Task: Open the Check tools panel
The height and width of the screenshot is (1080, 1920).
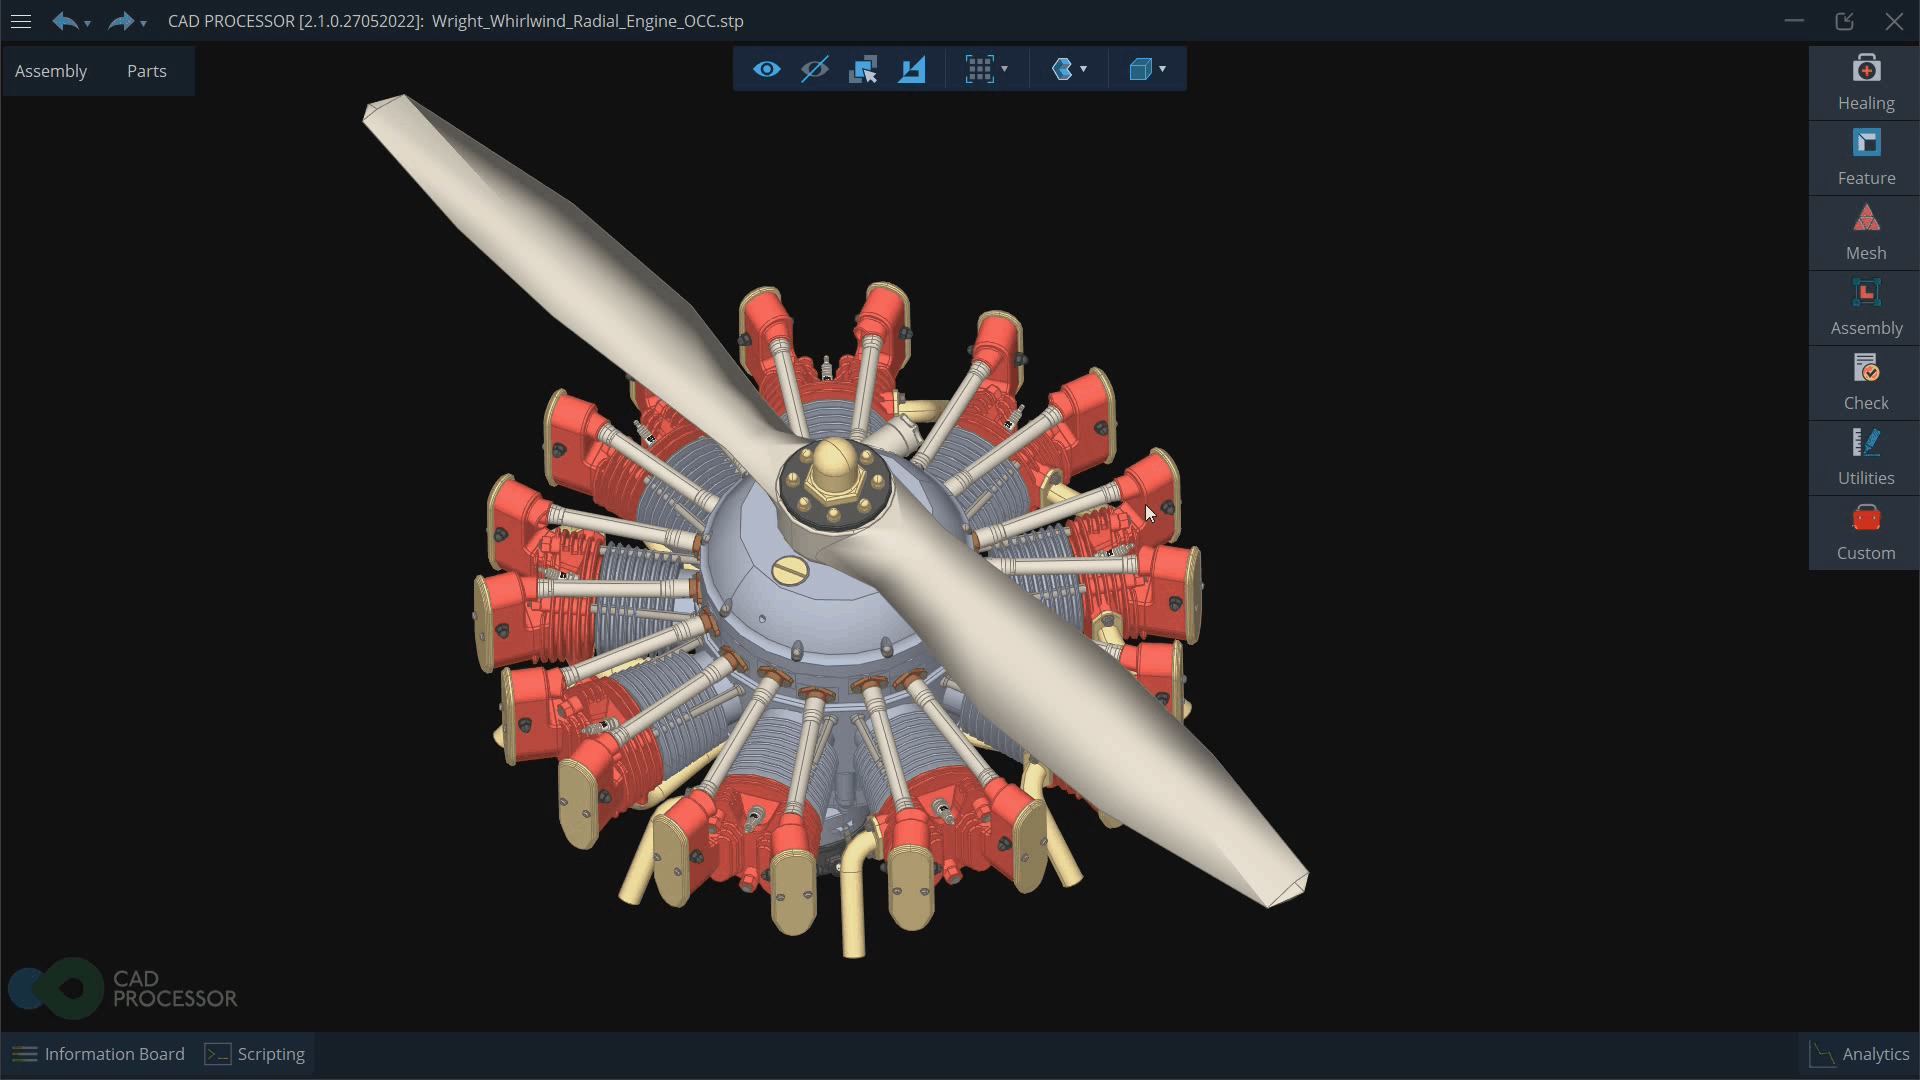Action: click(1865, 383)
